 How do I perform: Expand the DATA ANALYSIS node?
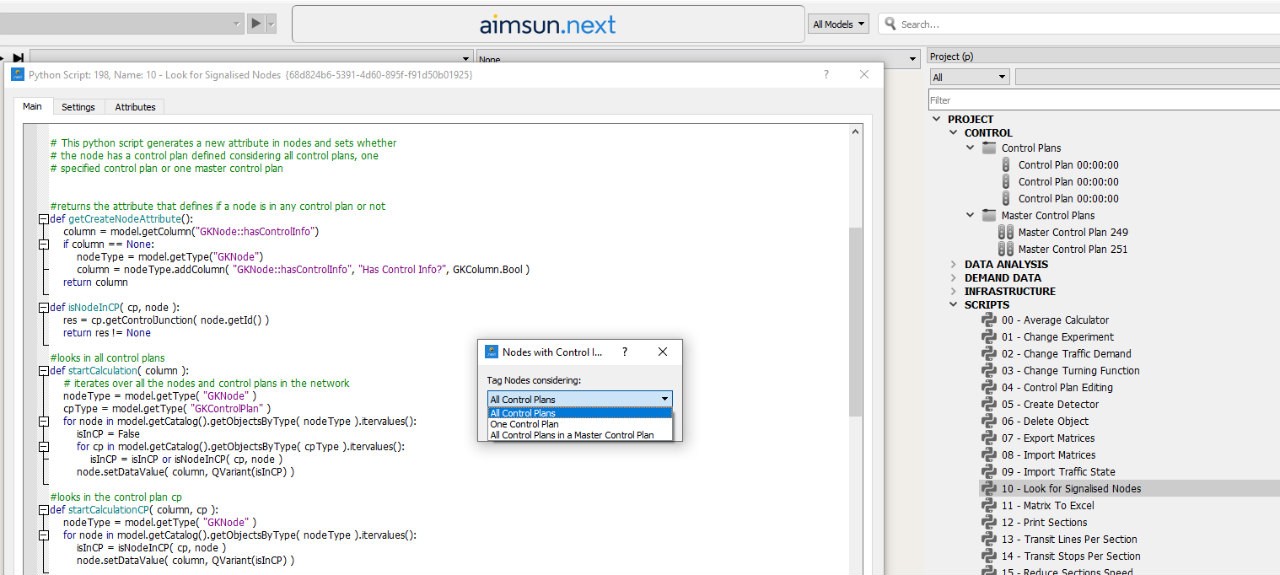tap(953, 265)
